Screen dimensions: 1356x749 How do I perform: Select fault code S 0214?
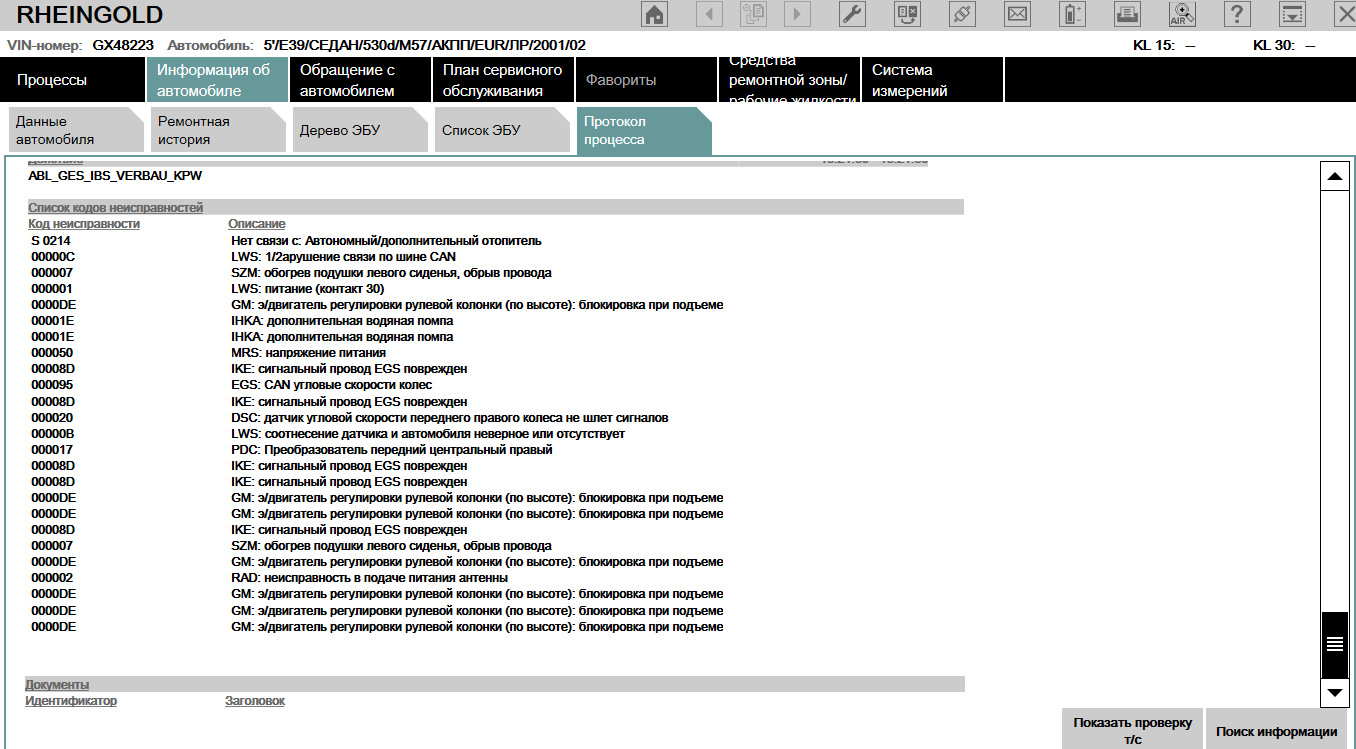point(51,241)
